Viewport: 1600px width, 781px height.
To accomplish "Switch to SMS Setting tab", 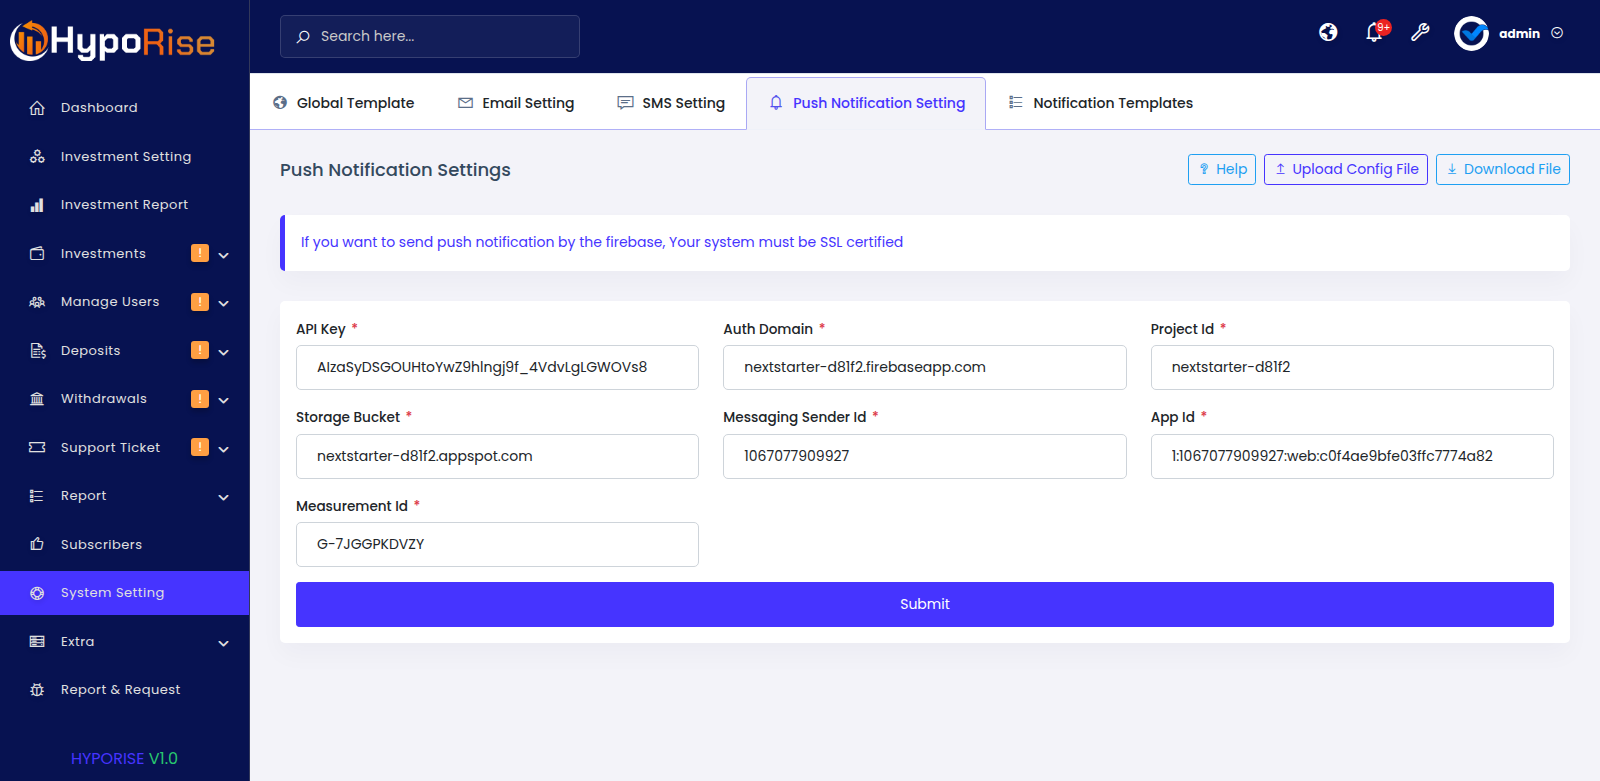I will 671,103.
